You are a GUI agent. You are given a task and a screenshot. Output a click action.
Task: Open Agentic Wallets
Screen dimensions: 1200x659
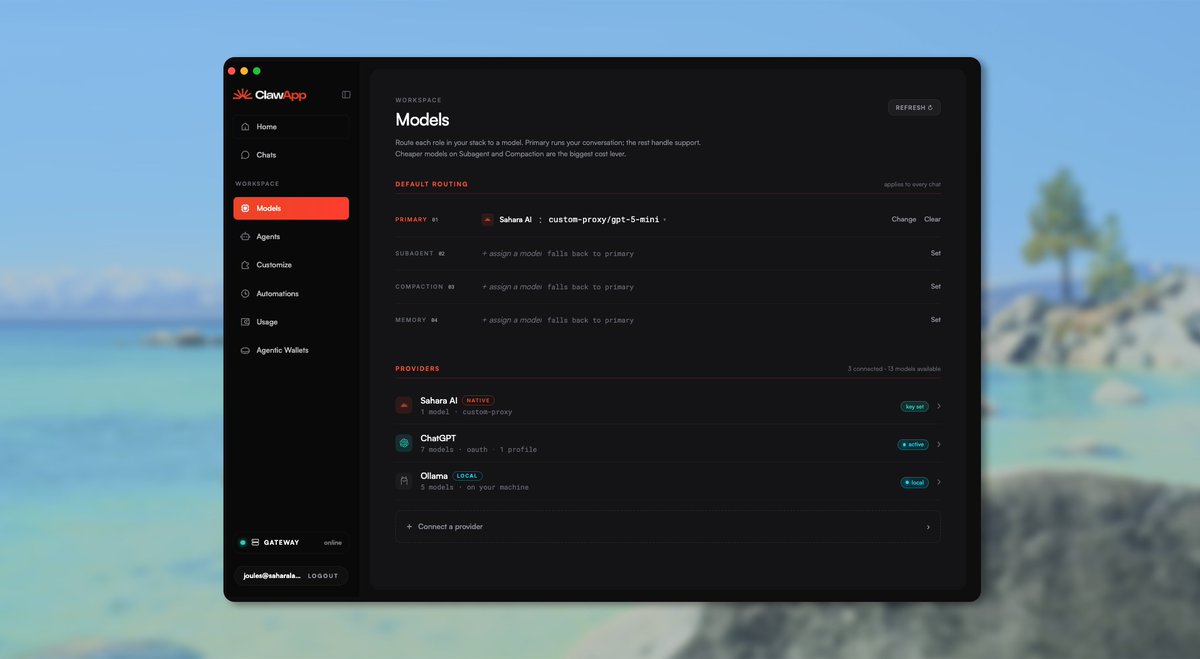[x=291, y=351]
